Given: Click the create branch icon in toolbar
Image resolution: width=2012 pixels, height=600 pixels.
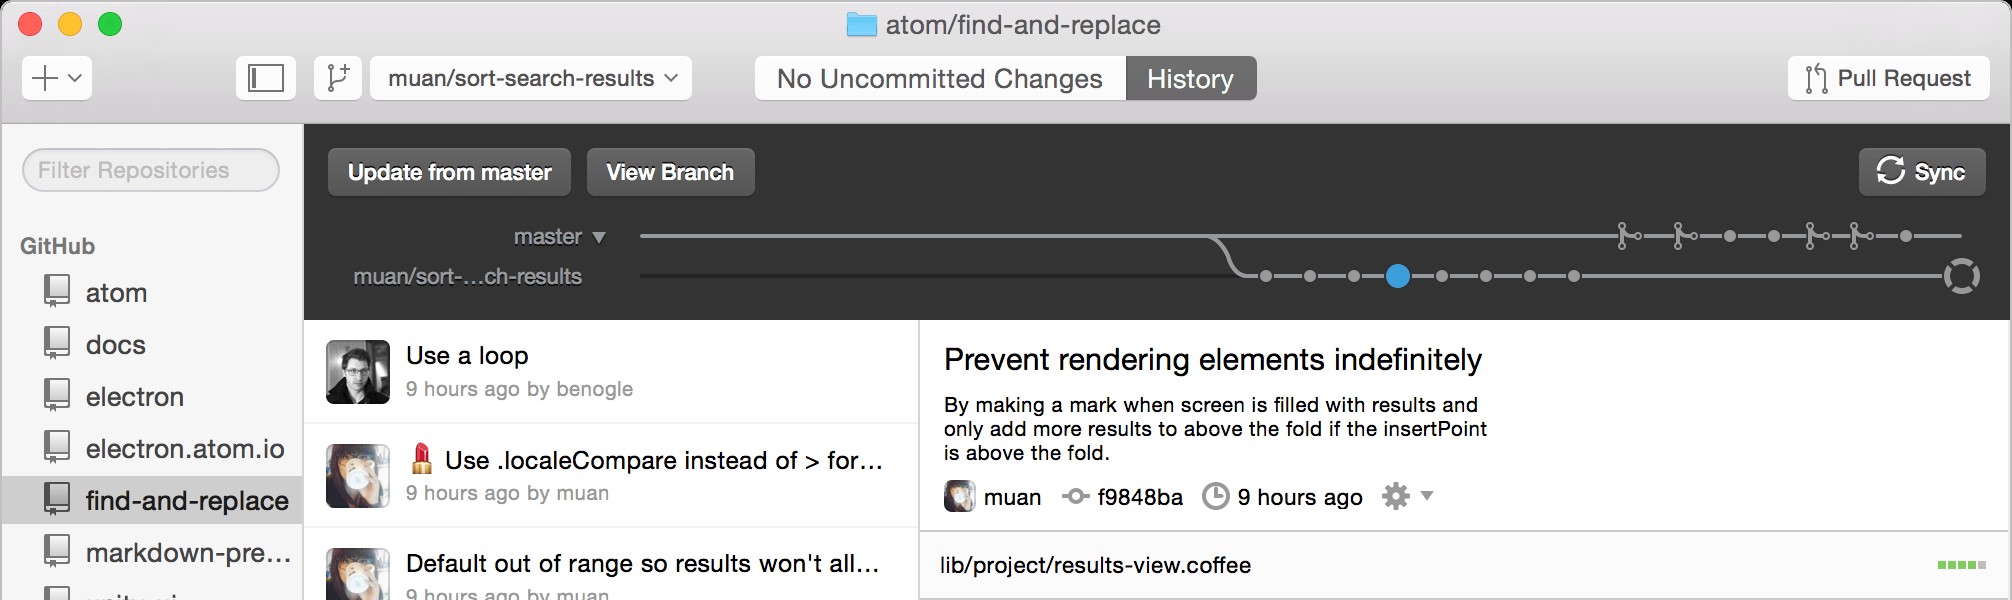Looking at the screenshot, I should [x=337, y=77].
